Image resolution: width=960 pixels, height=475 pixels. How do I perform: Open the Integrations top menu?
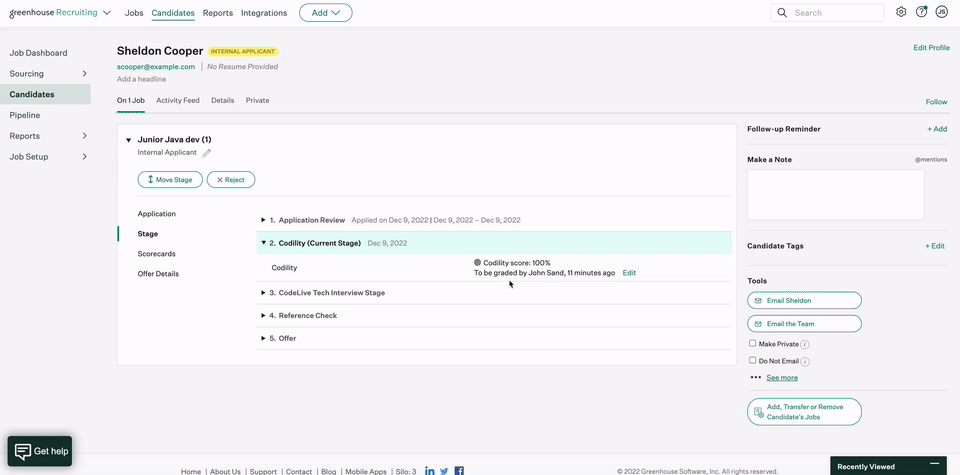coord(264,13)
